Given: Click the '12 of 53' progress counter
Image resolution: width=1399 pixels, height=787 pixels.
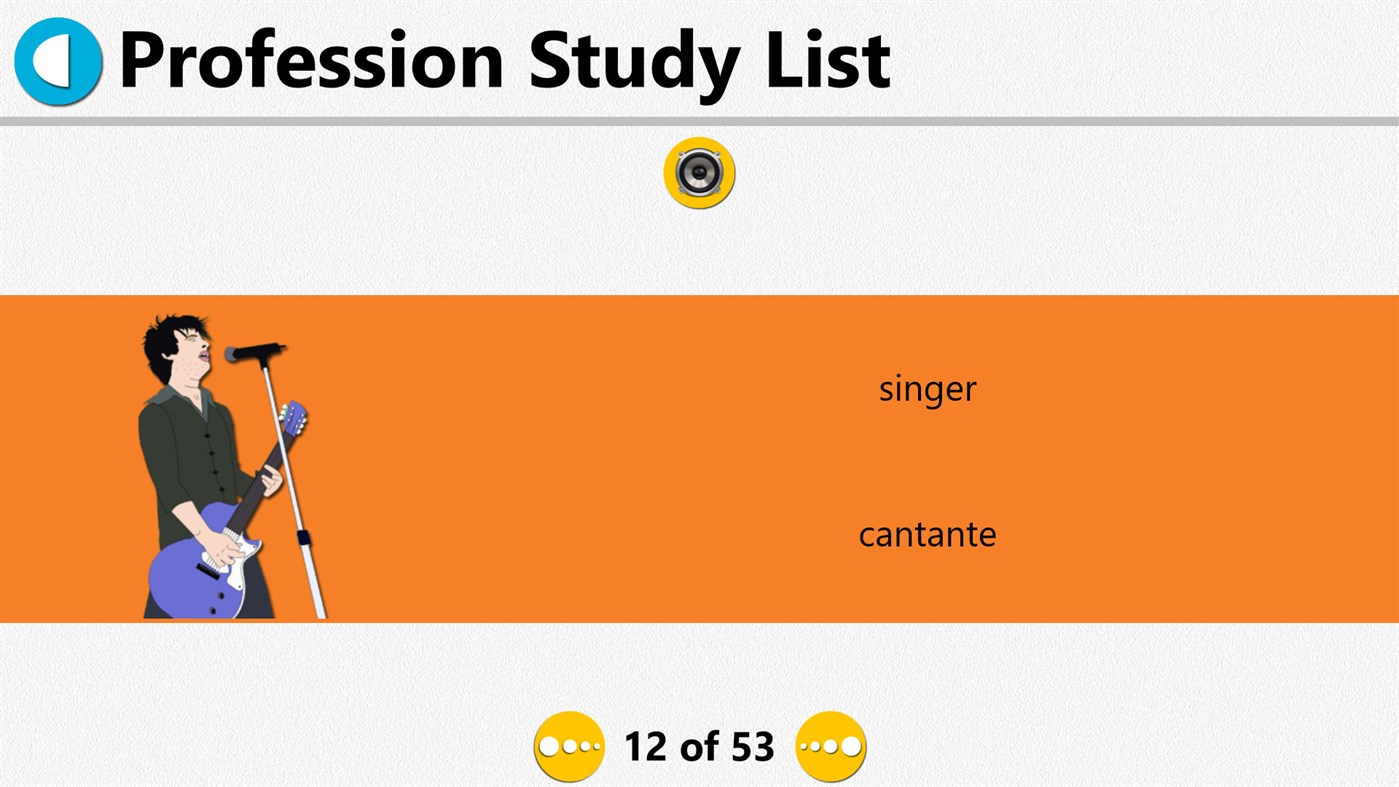Looking at the screenshot, I should pyautogui.click(x=700, y=745).
